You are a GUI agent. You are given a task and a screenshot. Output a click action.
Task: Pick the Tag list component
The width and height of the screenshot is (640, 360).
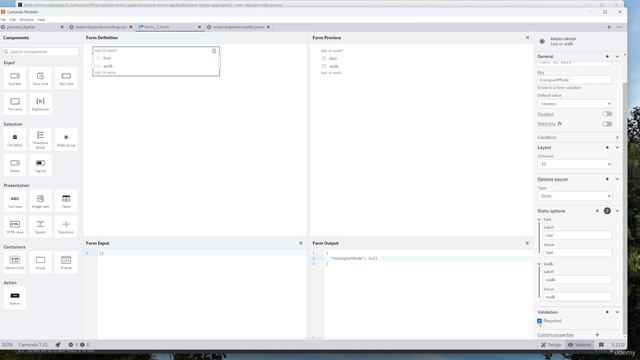pos(40,165)
